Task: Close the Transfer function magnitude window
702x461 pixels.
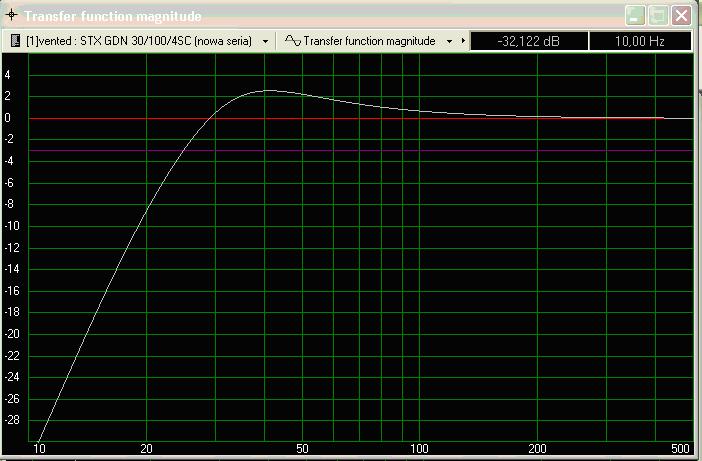Action: pos(681,16)
